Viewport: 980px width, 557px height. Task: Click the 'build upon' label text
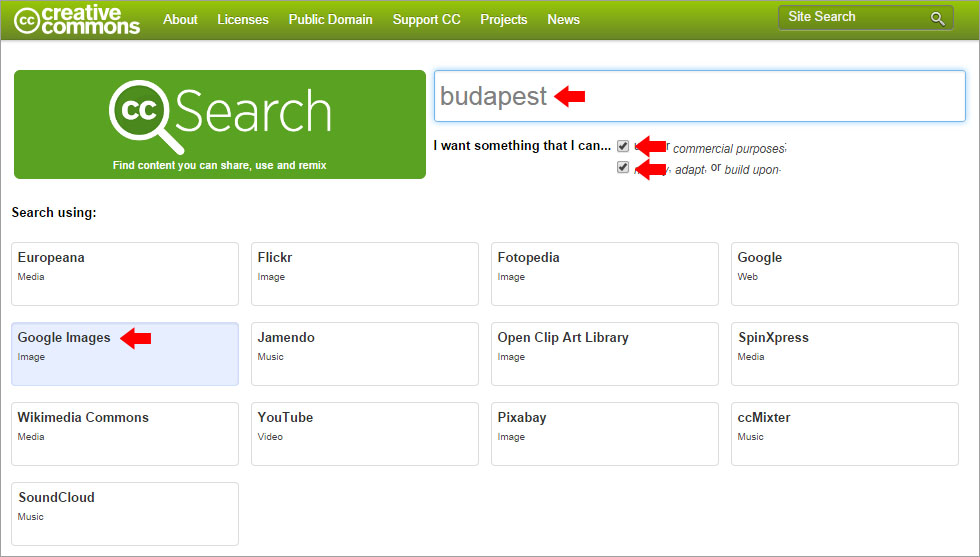tap(752, 169)
